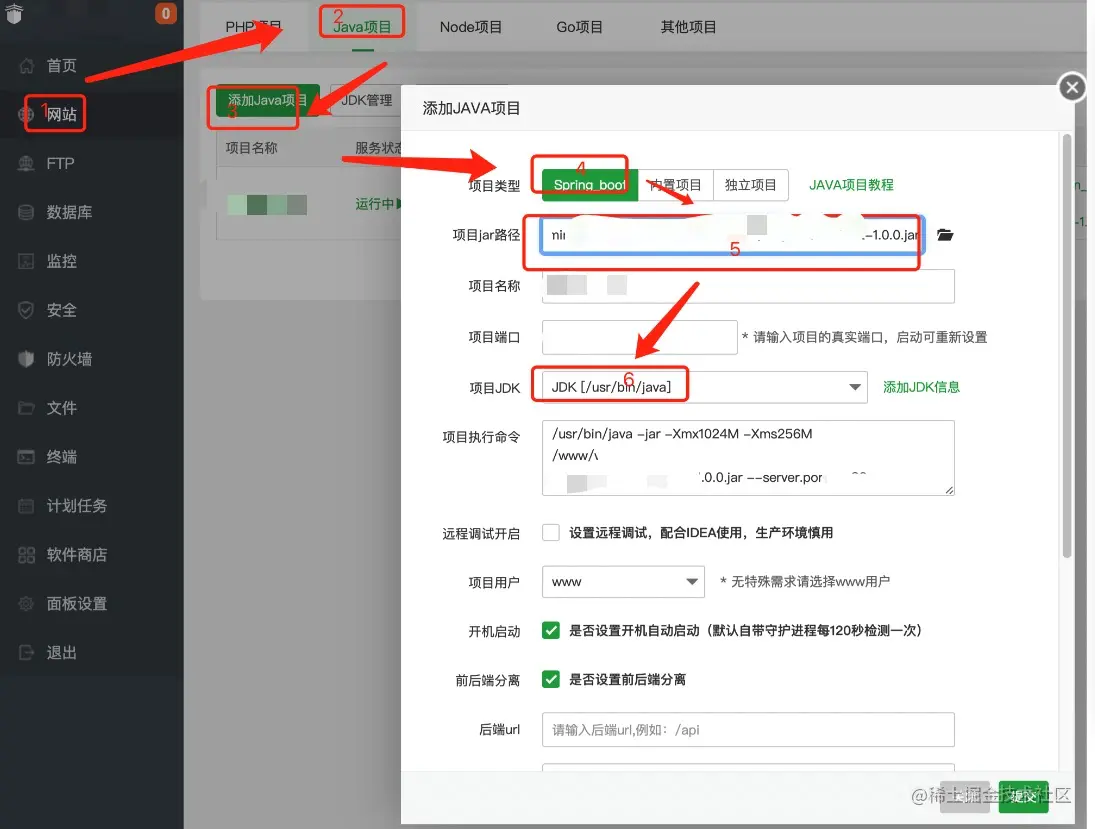Open 网站 in the sidebar
1095x829 pixels.
point(61,115)
